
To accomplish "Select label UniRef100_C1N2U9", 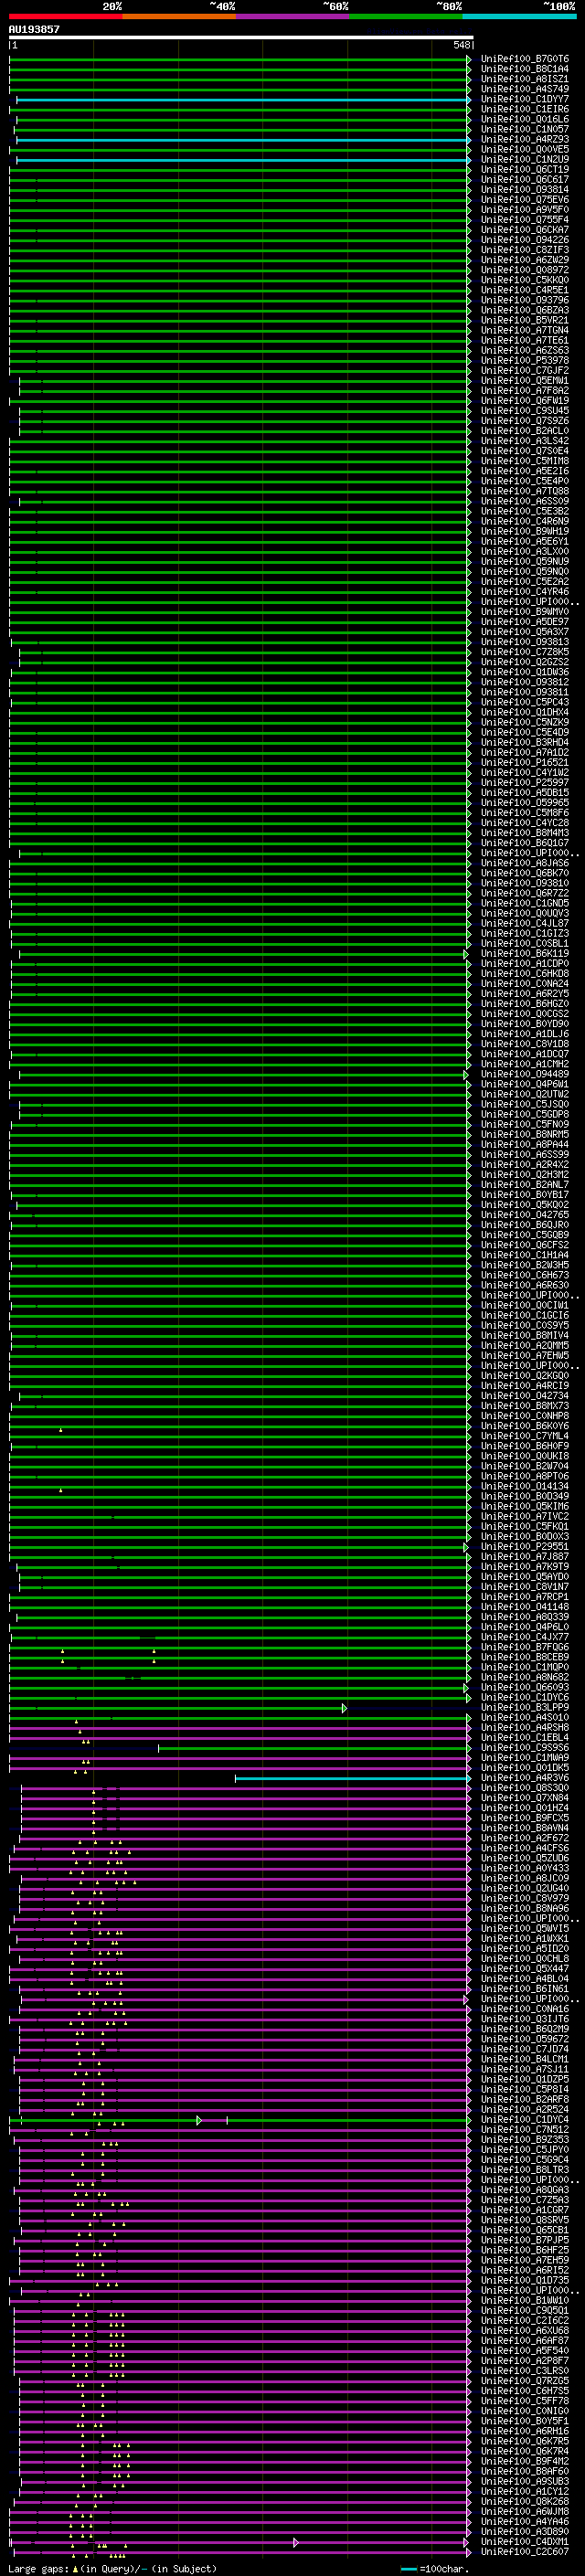I will click(524, 159).
